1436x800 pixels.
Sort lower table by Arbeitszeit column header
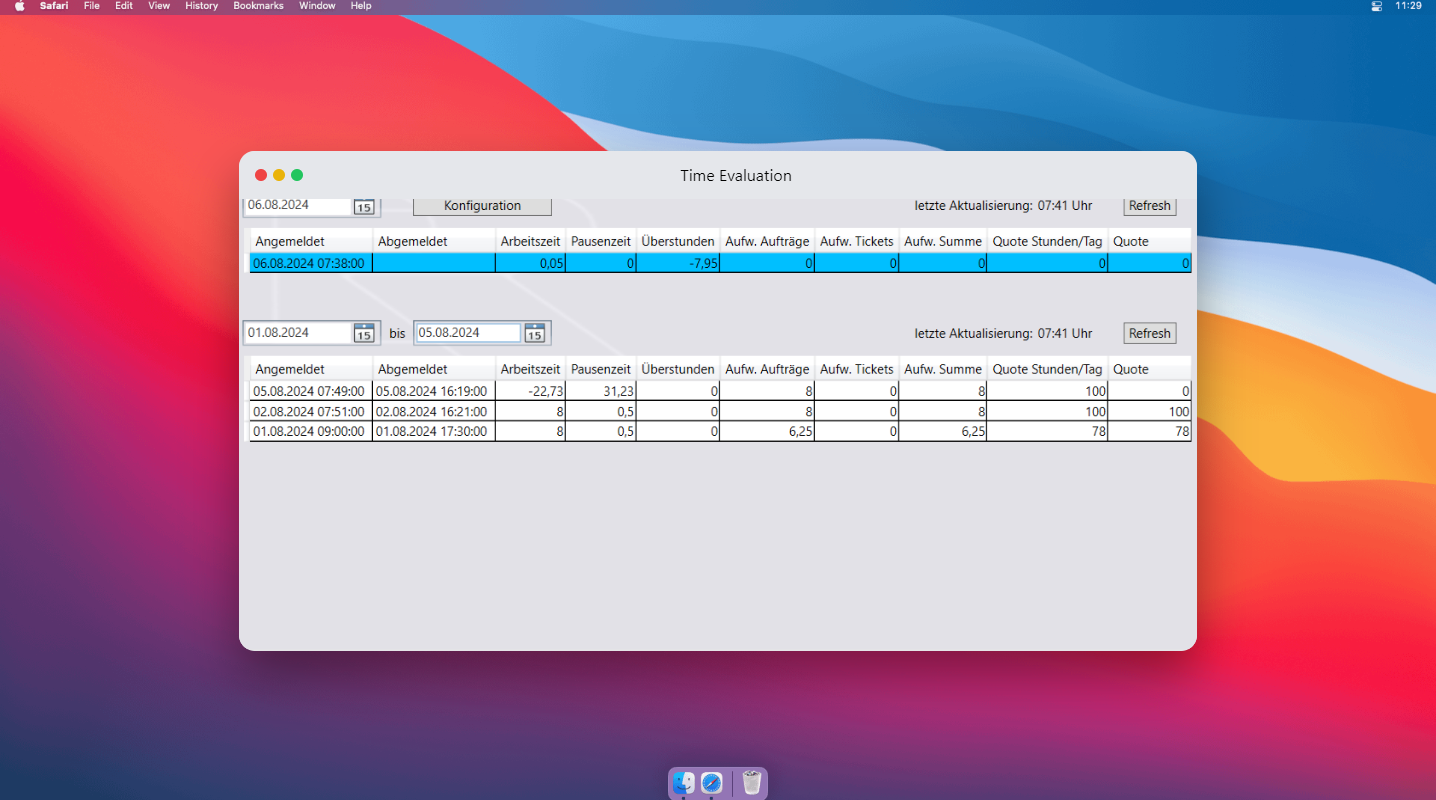coord(530,369)
